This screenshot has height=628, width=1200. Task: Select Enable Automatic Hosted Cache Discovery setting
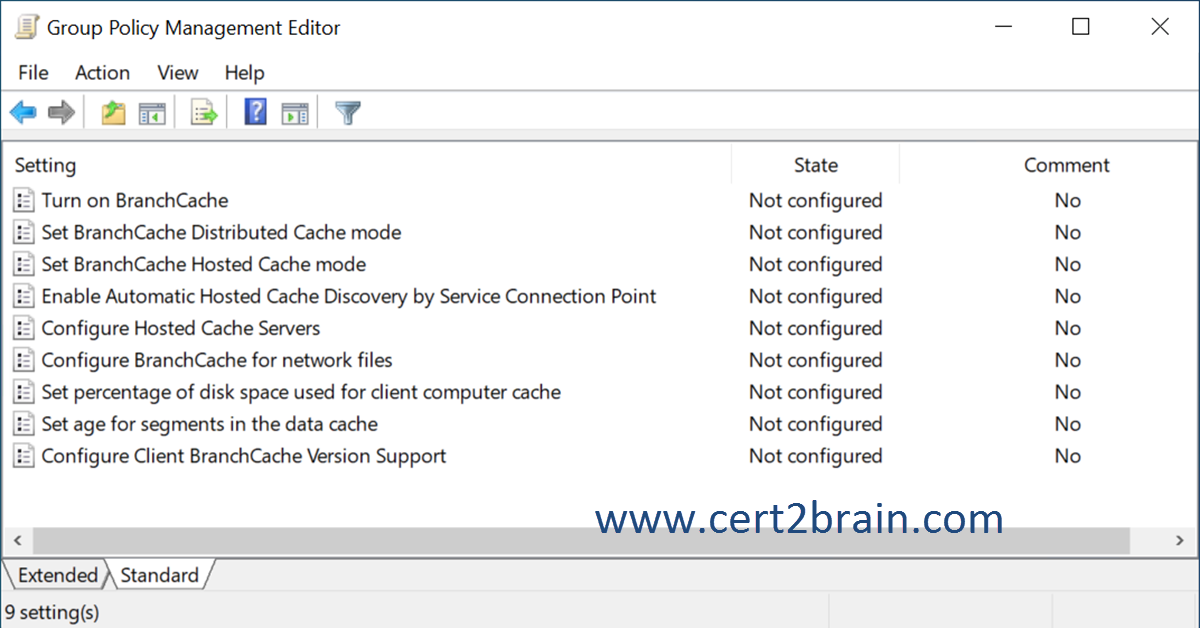[x=349, y=296]
